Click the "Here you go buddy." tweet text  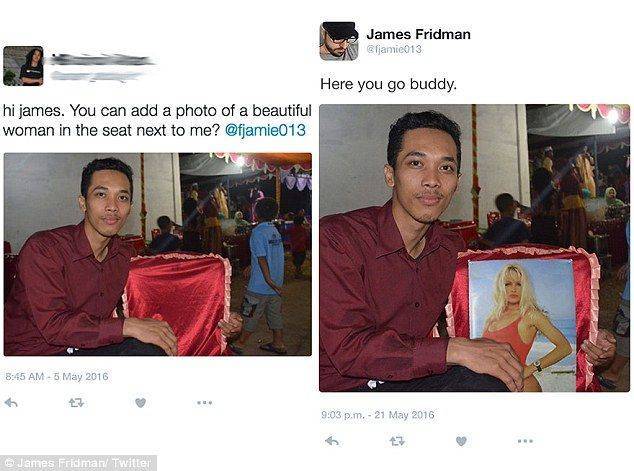click(x=388, y=84)
